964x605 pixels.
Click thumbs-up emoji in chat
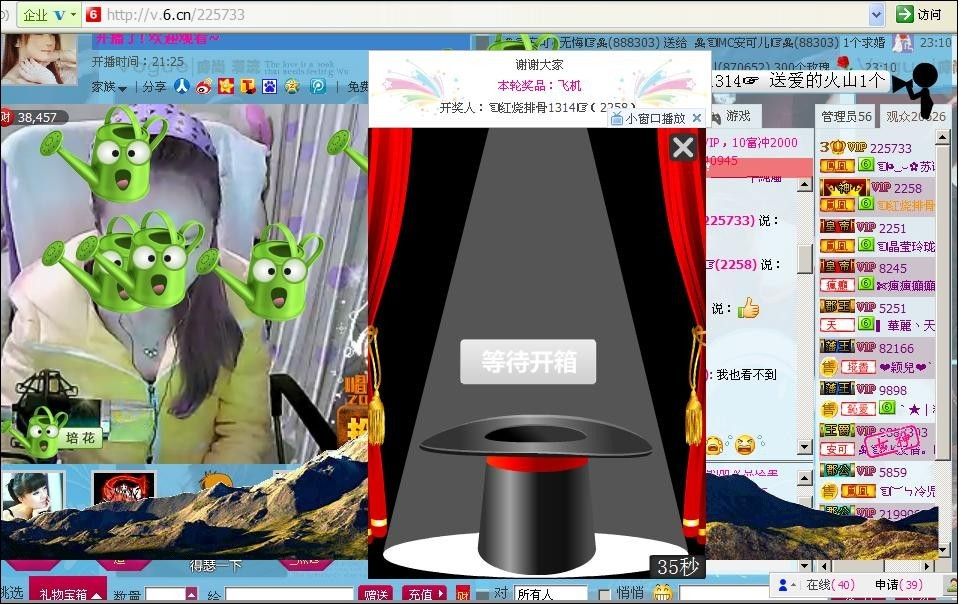[748, 308]
